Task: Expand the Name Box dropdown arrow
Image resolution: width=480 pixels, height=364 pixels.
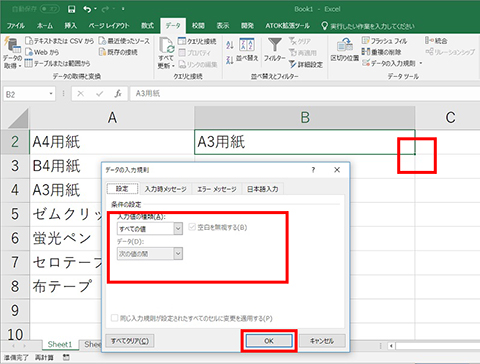Action: point(51,94)
